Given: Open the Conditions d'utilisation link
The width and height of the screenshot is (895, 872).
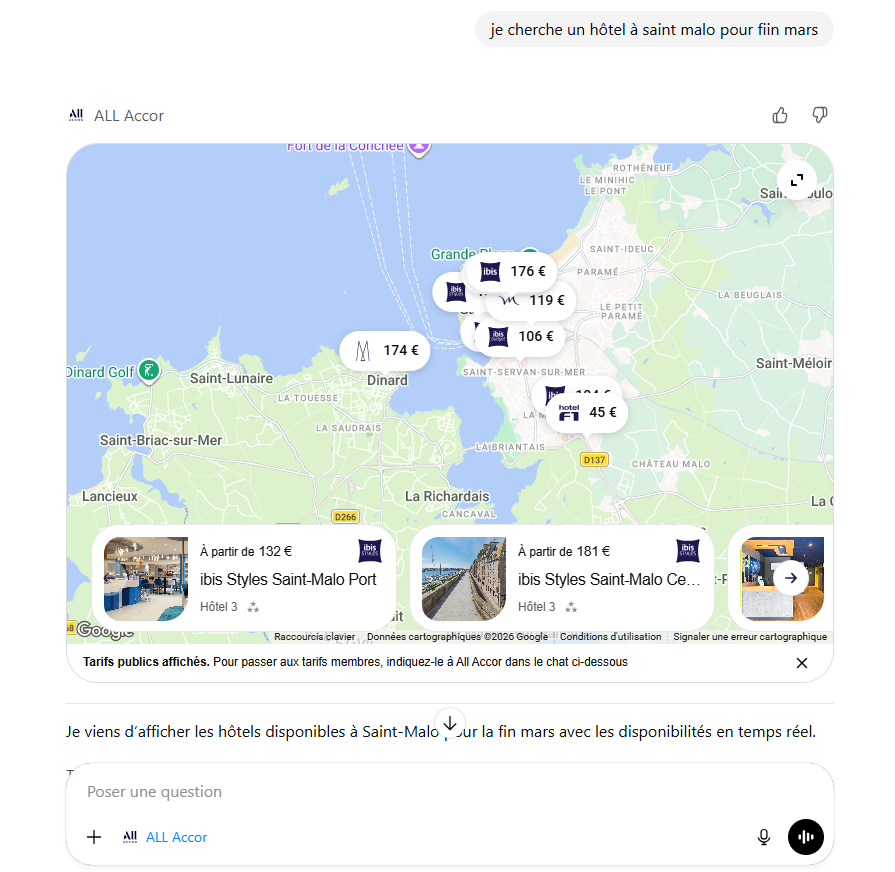Looking at the screenshot, I should [x=610, y=637].
